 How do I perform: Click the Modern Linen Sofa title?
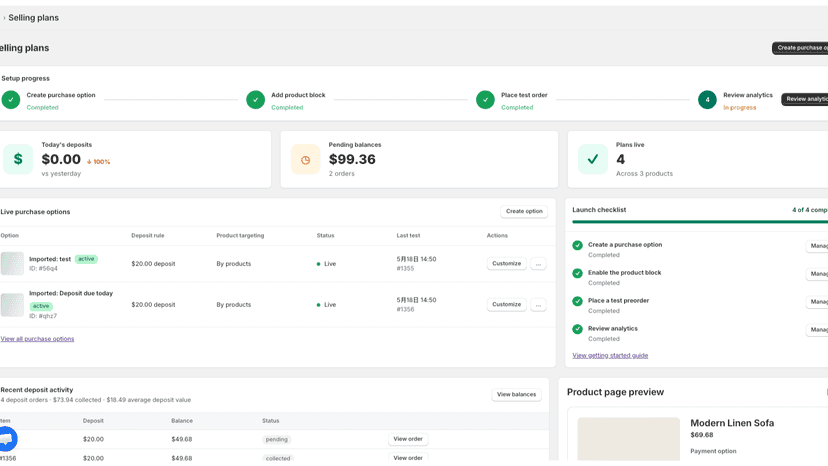[732, 423]
